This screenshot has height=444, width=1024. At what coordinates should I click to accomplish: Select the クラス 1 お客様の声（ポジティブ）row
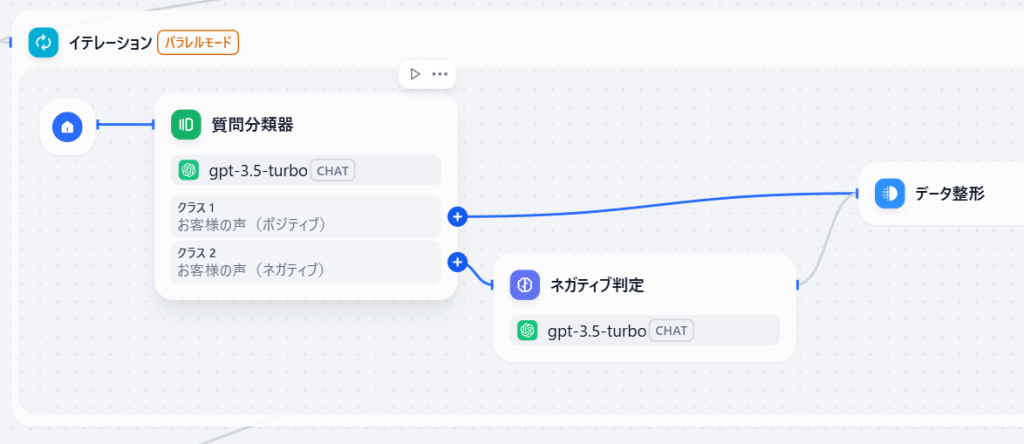coord(306,217)
